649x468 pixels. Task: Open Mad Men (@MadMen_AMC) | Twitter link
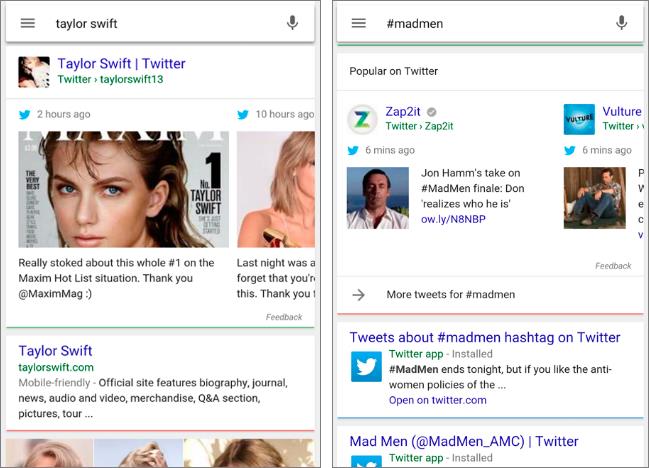pyautogui.click(x=464, y=441)
